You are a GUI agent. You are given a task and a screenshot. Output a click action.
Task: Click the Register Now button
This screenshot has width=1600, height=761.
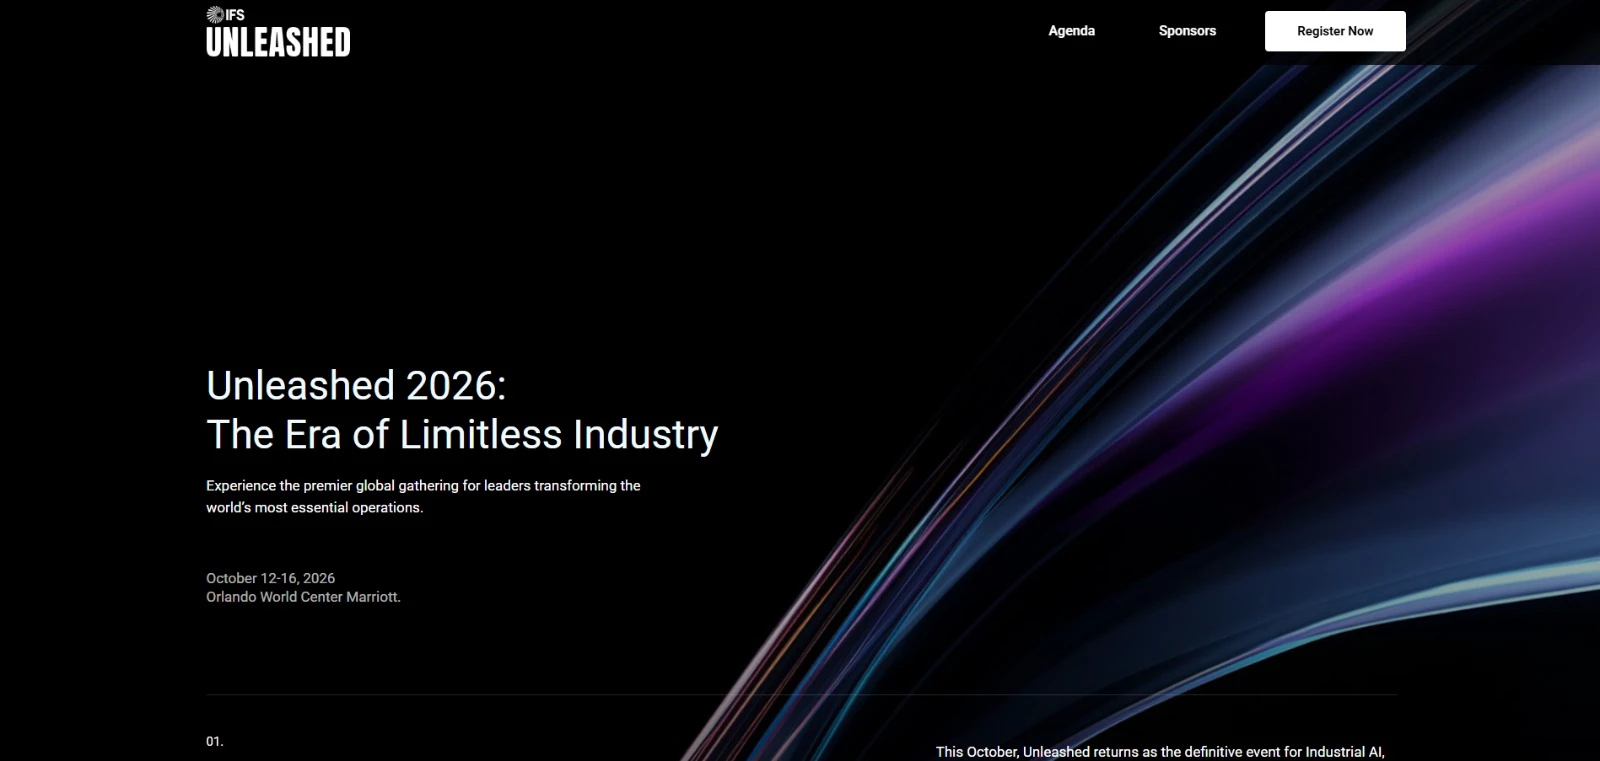(x=1335, y=31)
